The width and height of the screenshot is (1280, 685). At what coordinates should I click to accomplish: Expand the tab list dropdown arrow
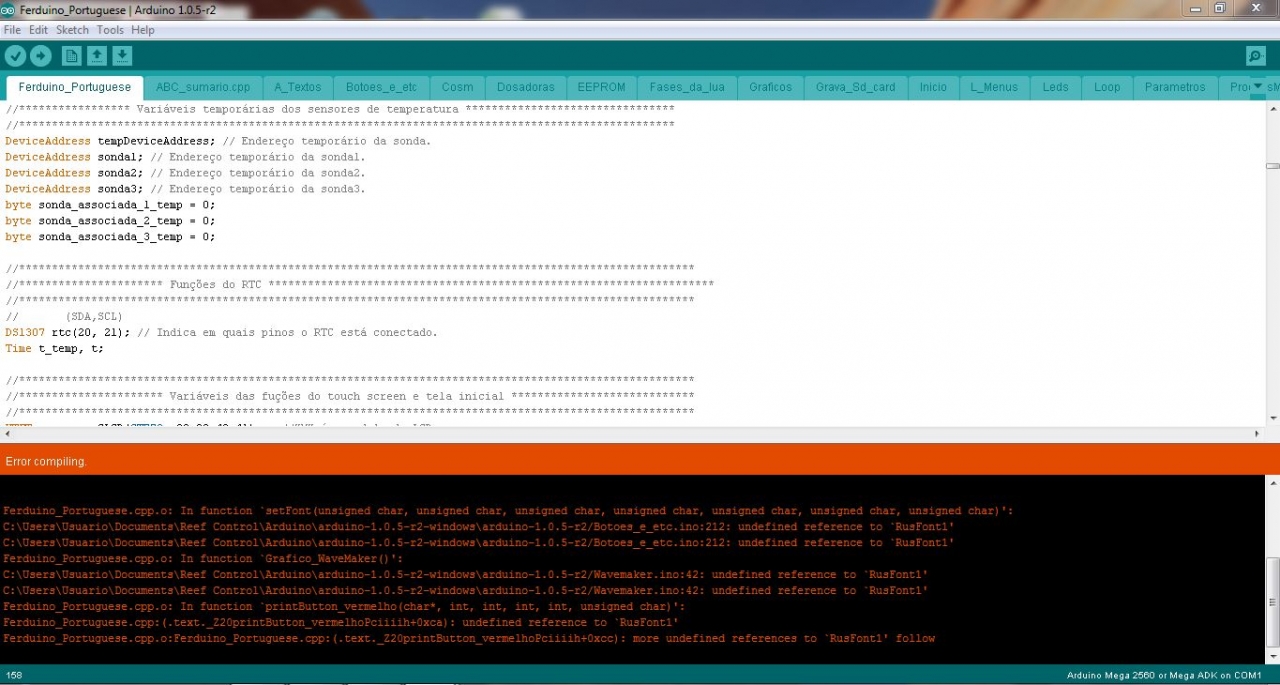[1258, 86]
